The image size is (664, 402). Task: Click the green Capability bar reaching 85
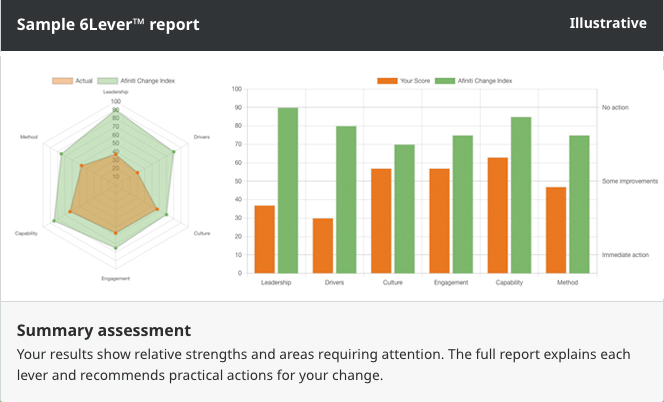point(521,195)
